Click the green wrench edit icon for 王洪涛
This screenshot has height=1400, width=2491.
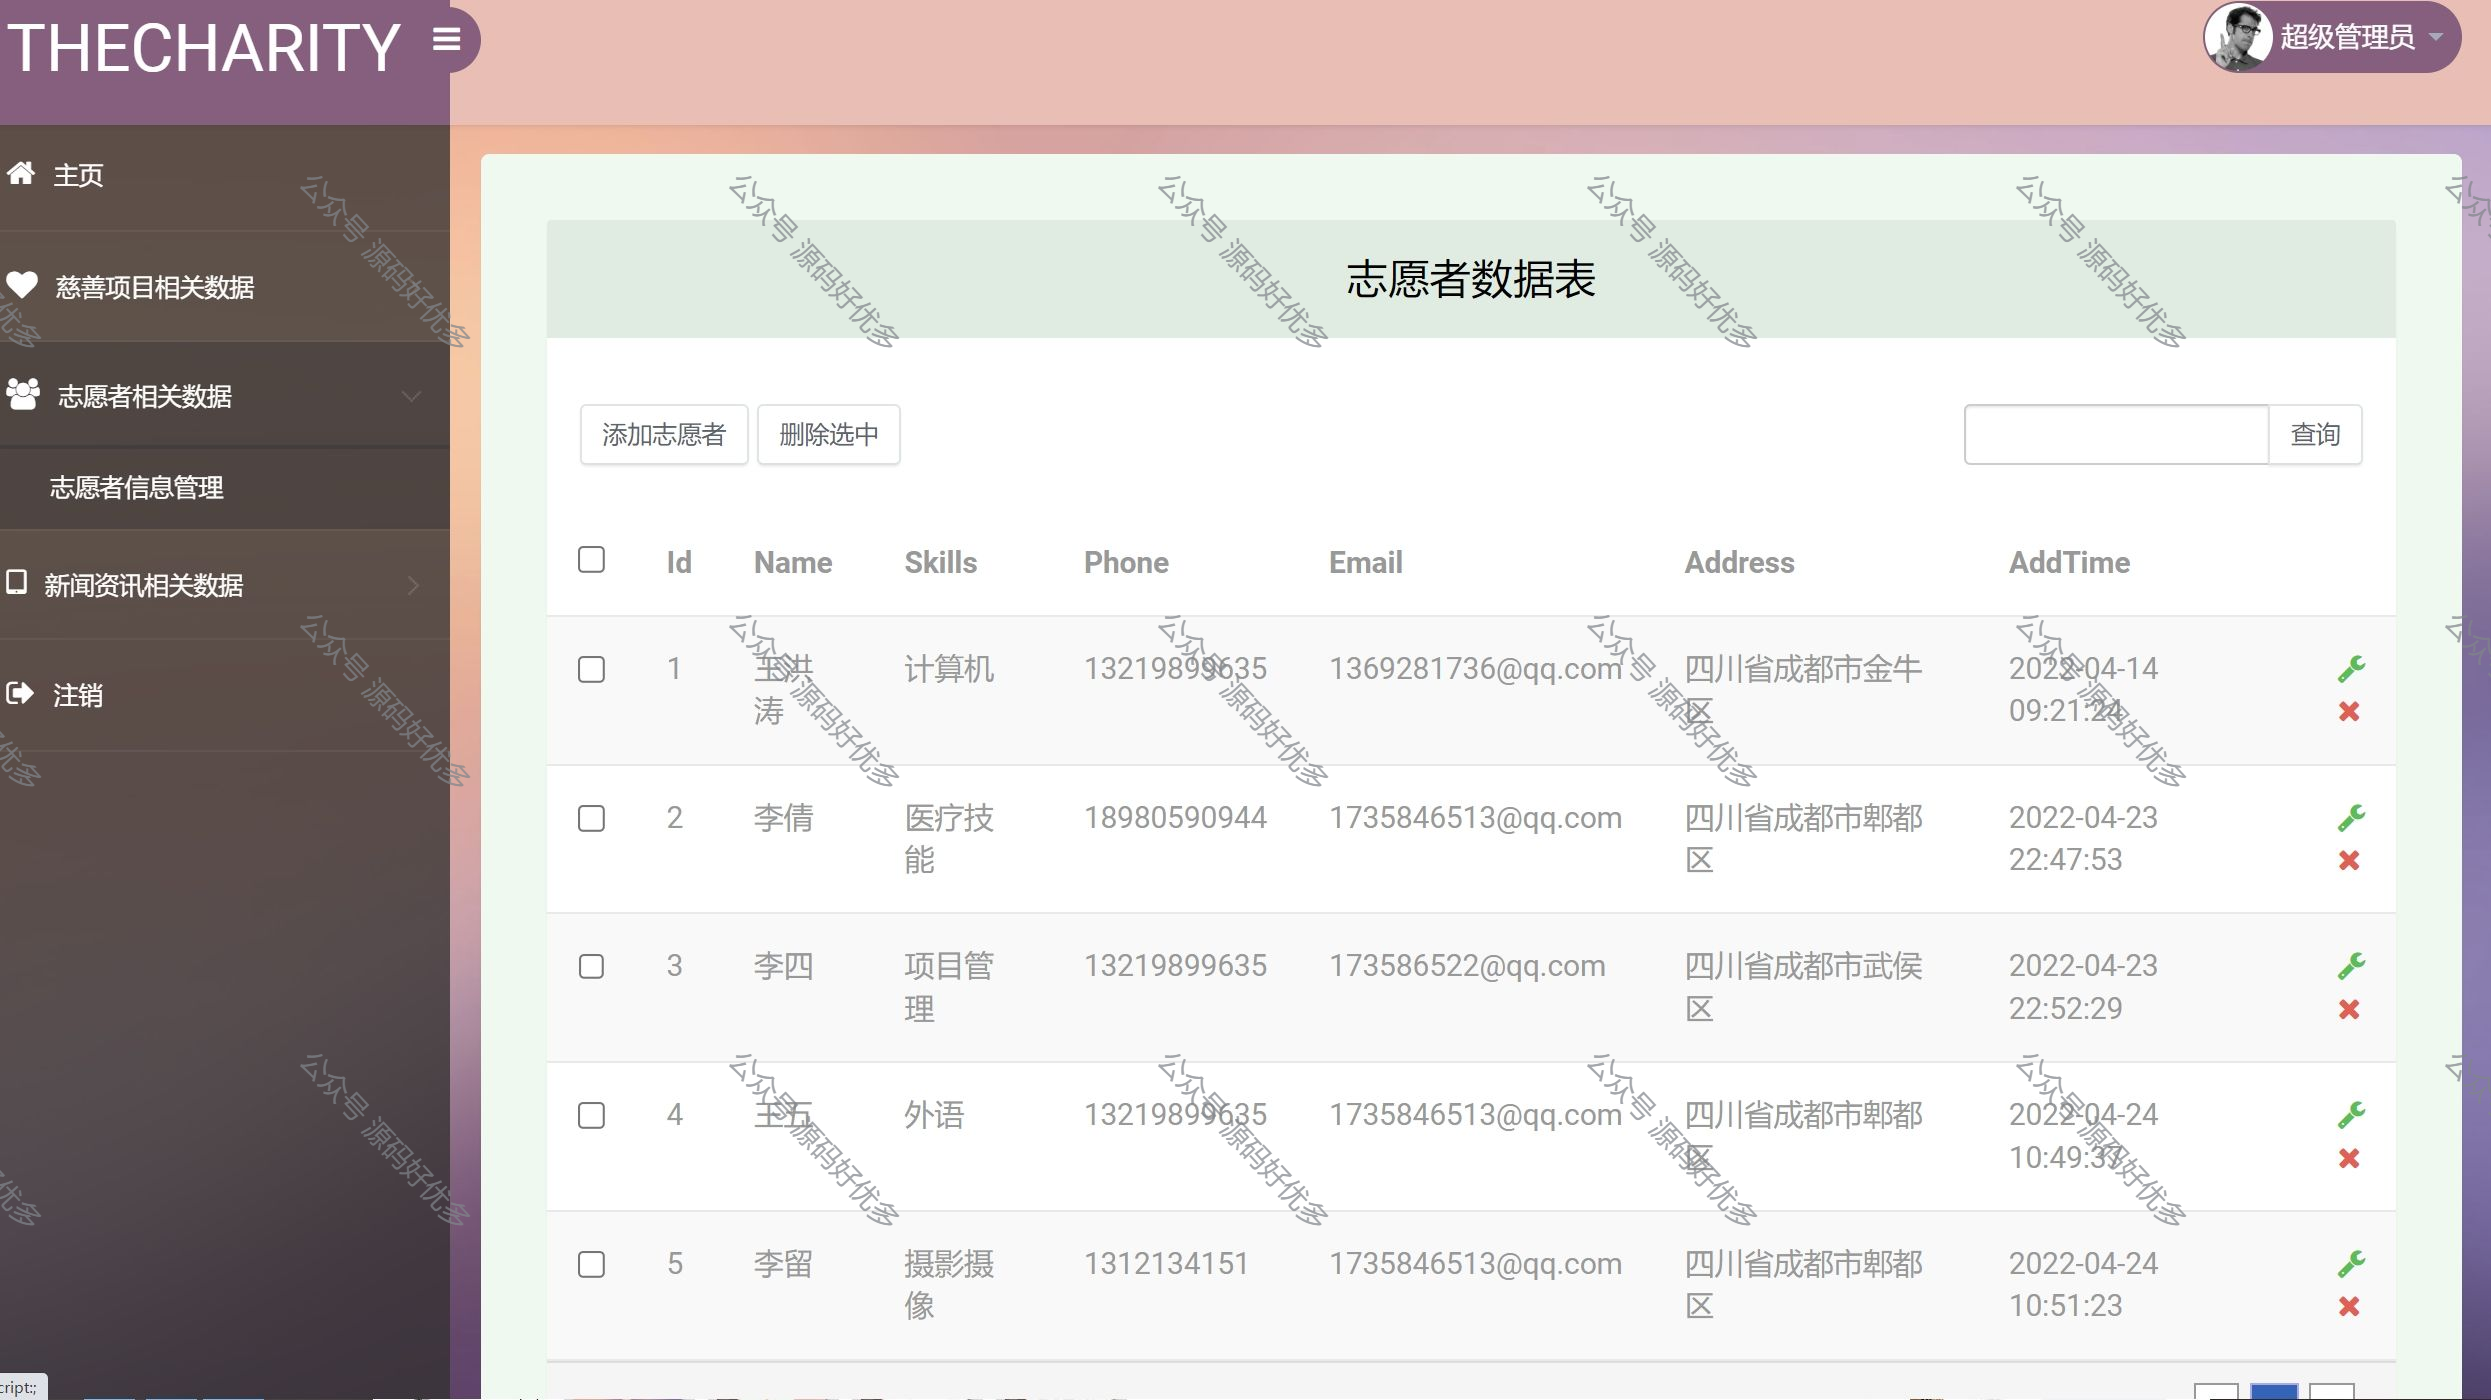click(2350, 668)
